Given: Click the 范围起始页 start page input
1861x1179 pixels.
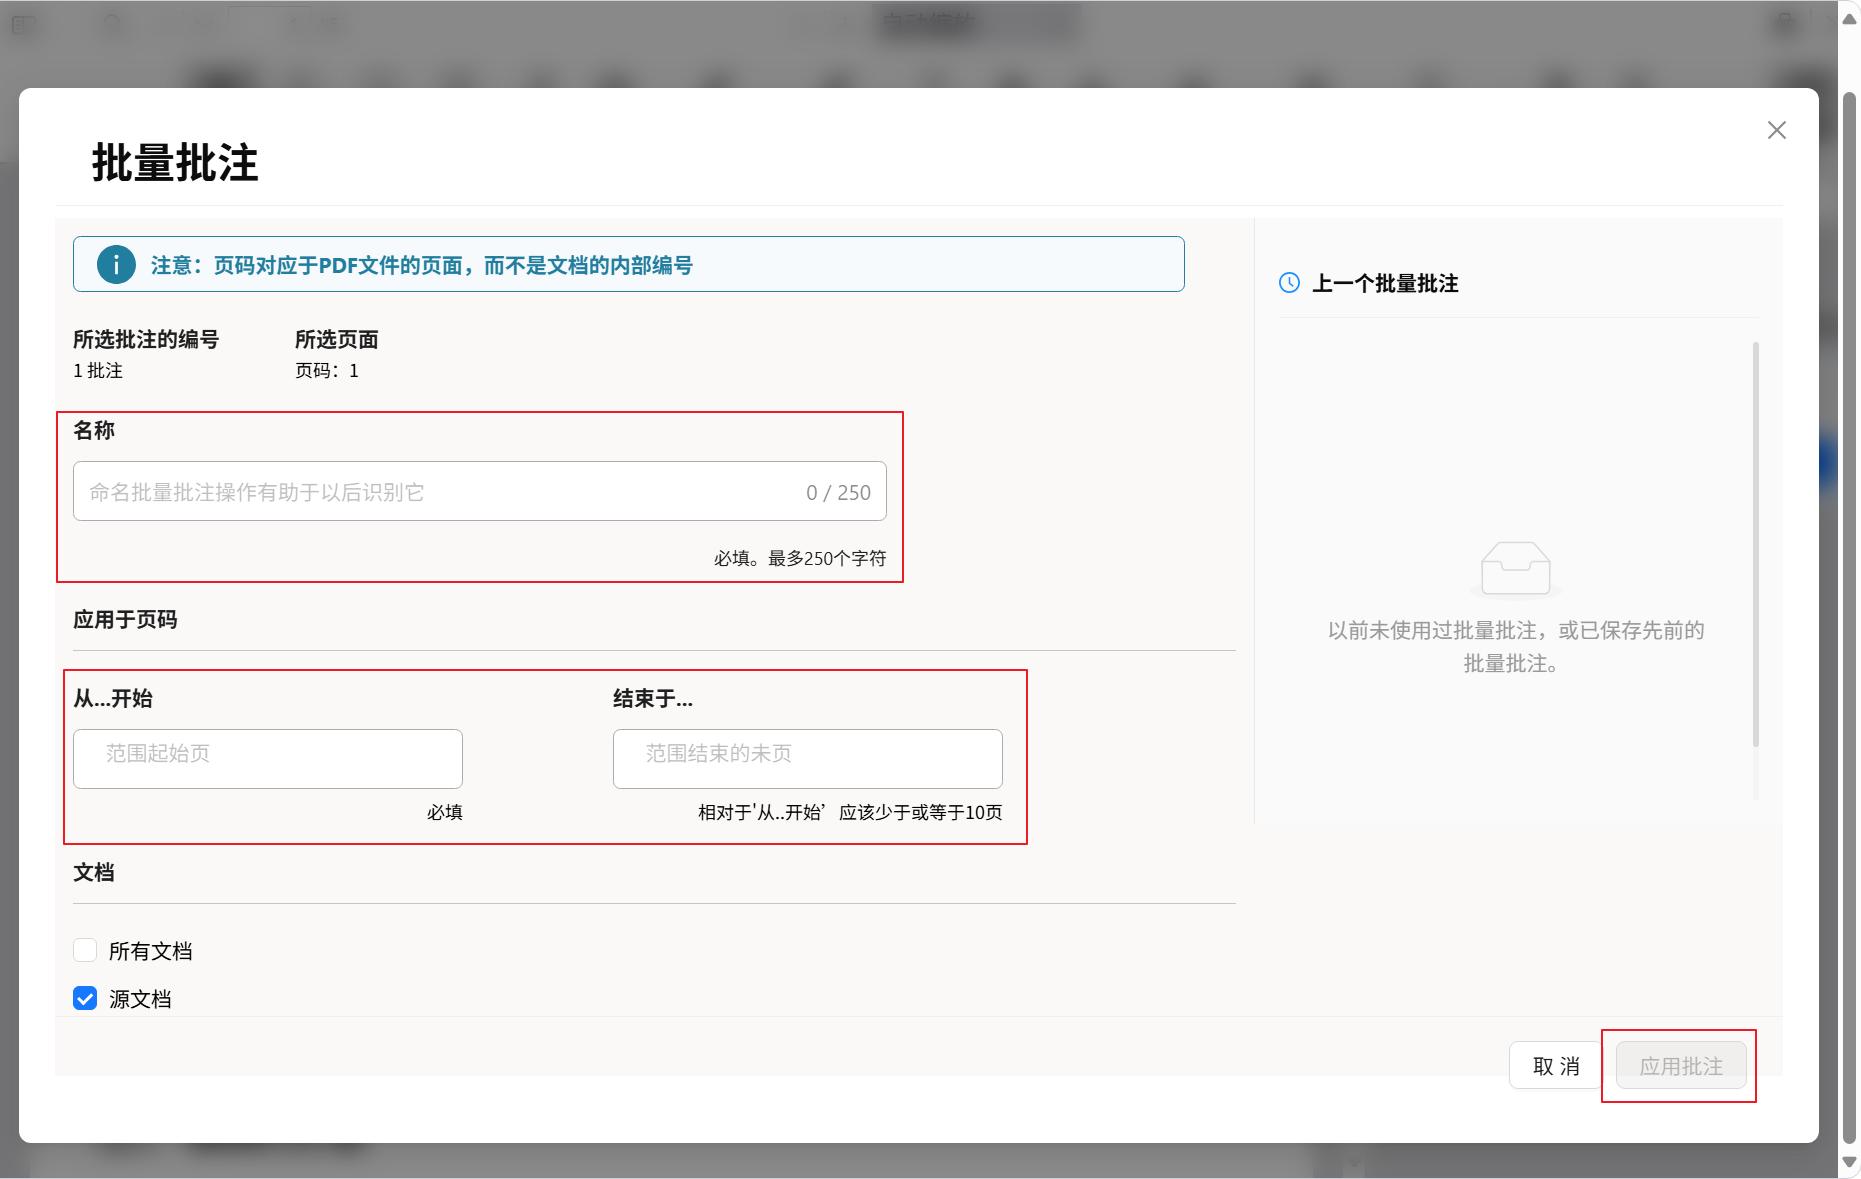Looking at the screenshot, I should pyautogui.click(x=268, y=758).
